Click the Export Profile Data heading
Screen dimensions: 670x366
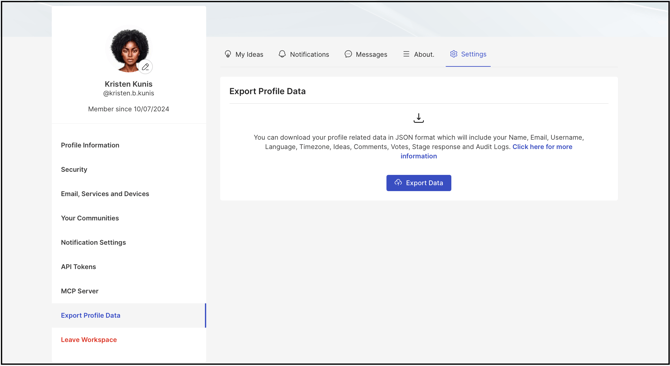pyautogui.click(x=267, y=91)
